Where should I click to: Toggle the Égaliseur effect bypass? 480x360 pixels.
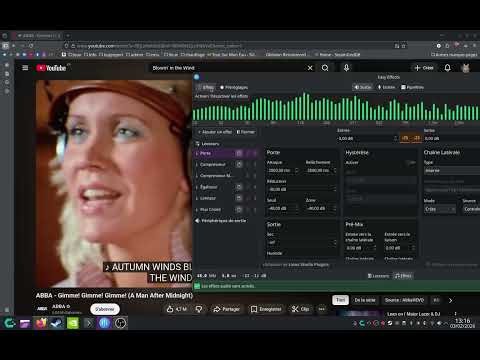pyautogui.click(x=239, y=187)
